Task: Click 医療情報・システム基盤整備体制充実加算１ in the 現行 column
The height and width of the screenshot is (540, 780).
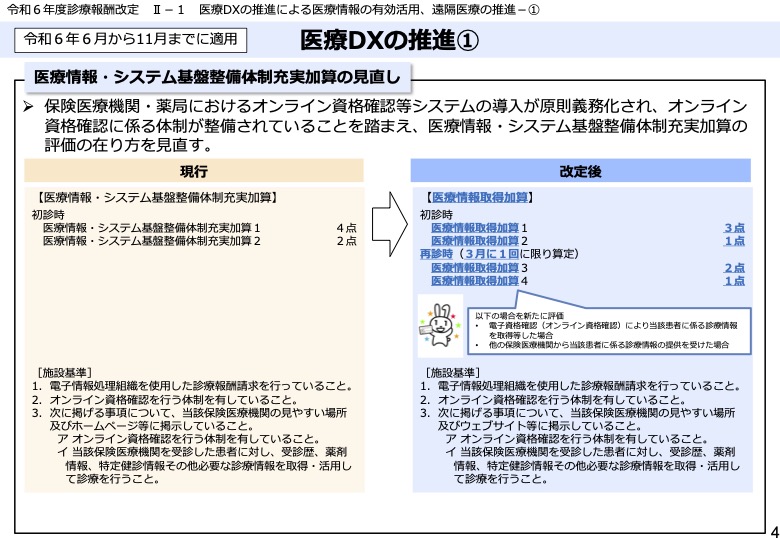Action: point(151,228)
